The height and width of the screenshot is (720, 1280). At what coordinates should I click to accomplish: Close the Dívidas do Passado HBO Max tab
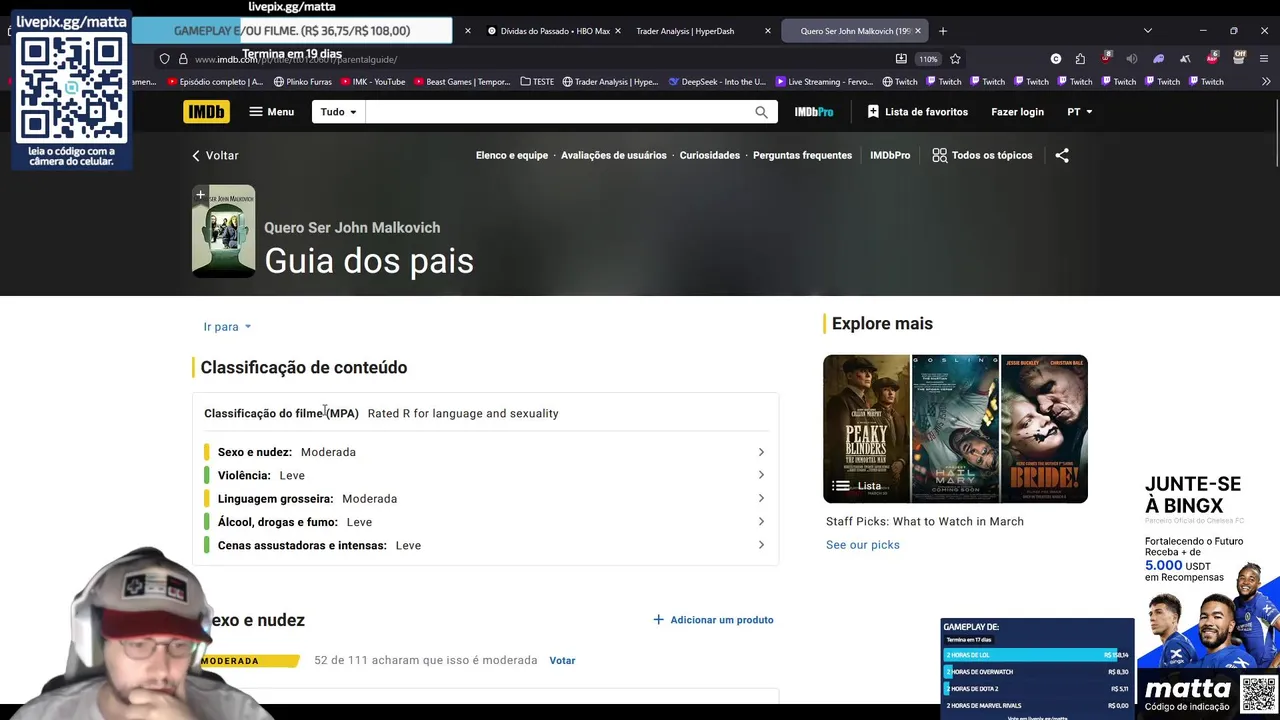pos(617,31)
